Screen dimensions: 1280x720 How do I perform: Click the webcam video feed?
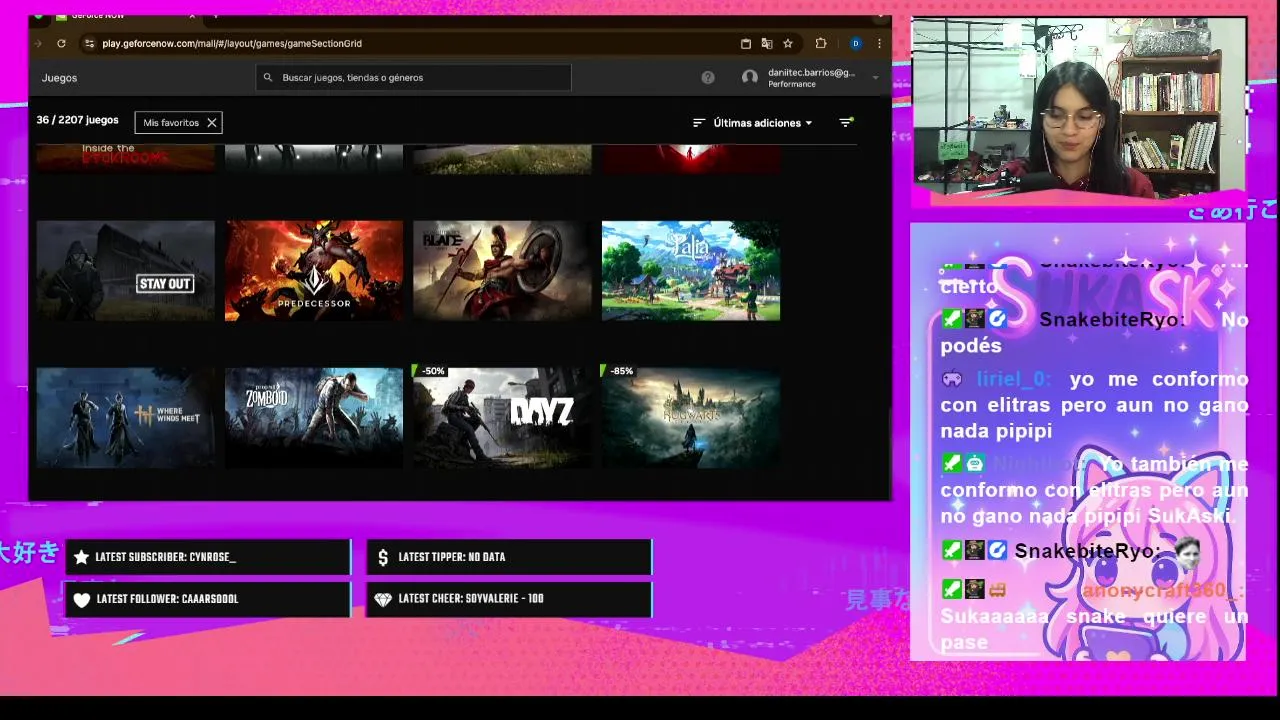(1079, 106)
